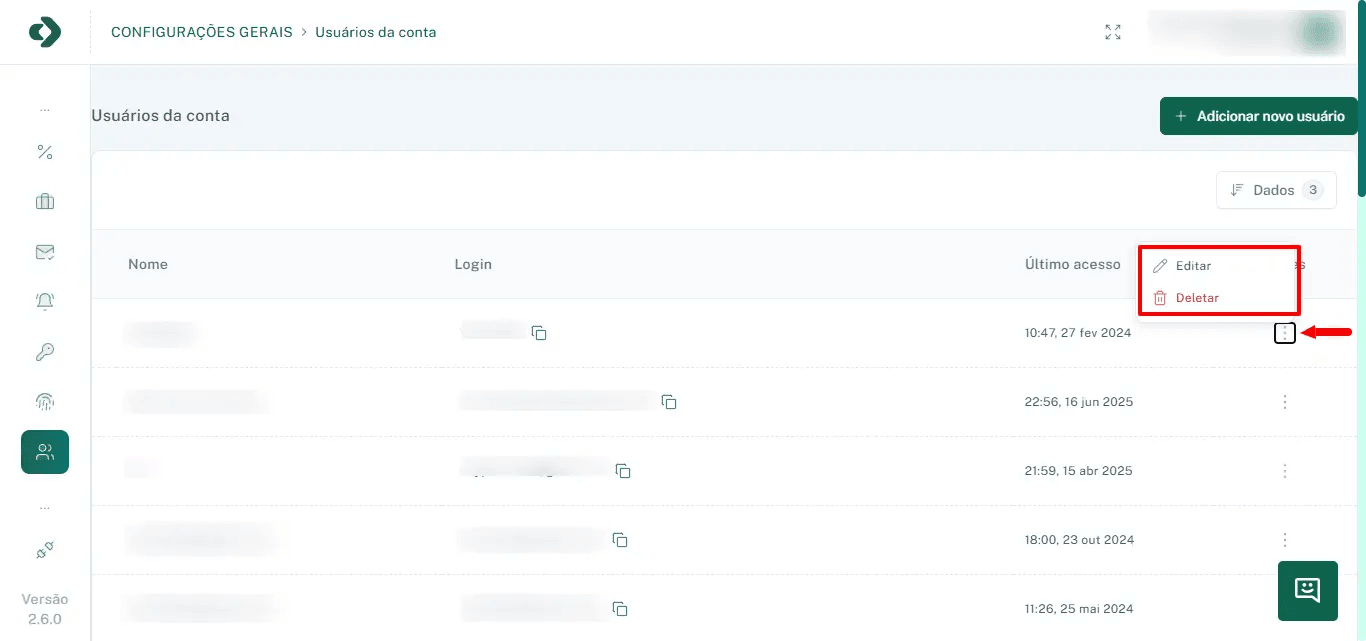This screenshot has height=641, width=1366.
Task: Choose Deletar from the context menu
Action: tap(1196, 298)
